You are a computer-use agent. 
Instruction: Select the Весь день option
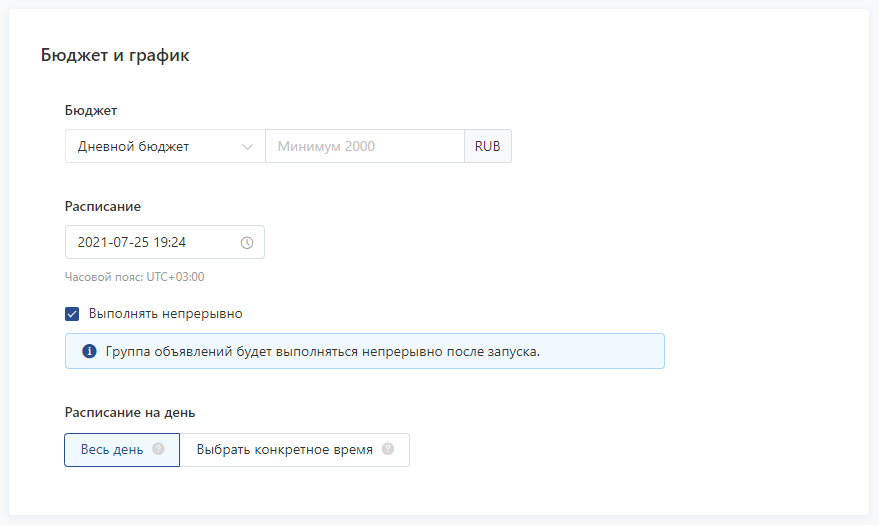tap(122, 449)
